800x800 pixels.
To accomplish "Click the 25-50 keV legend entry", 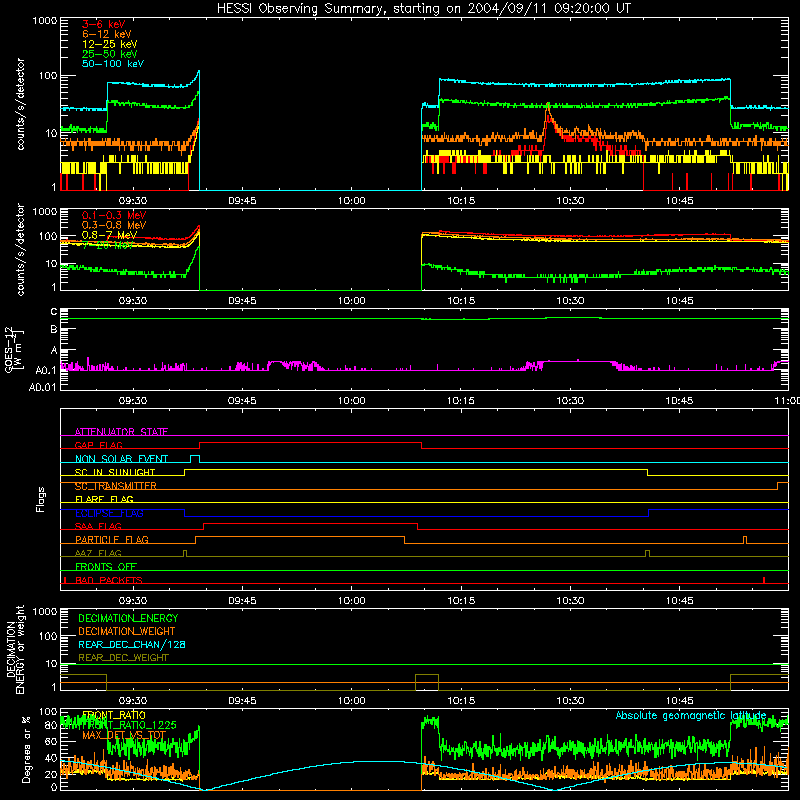I will point(109,54).
